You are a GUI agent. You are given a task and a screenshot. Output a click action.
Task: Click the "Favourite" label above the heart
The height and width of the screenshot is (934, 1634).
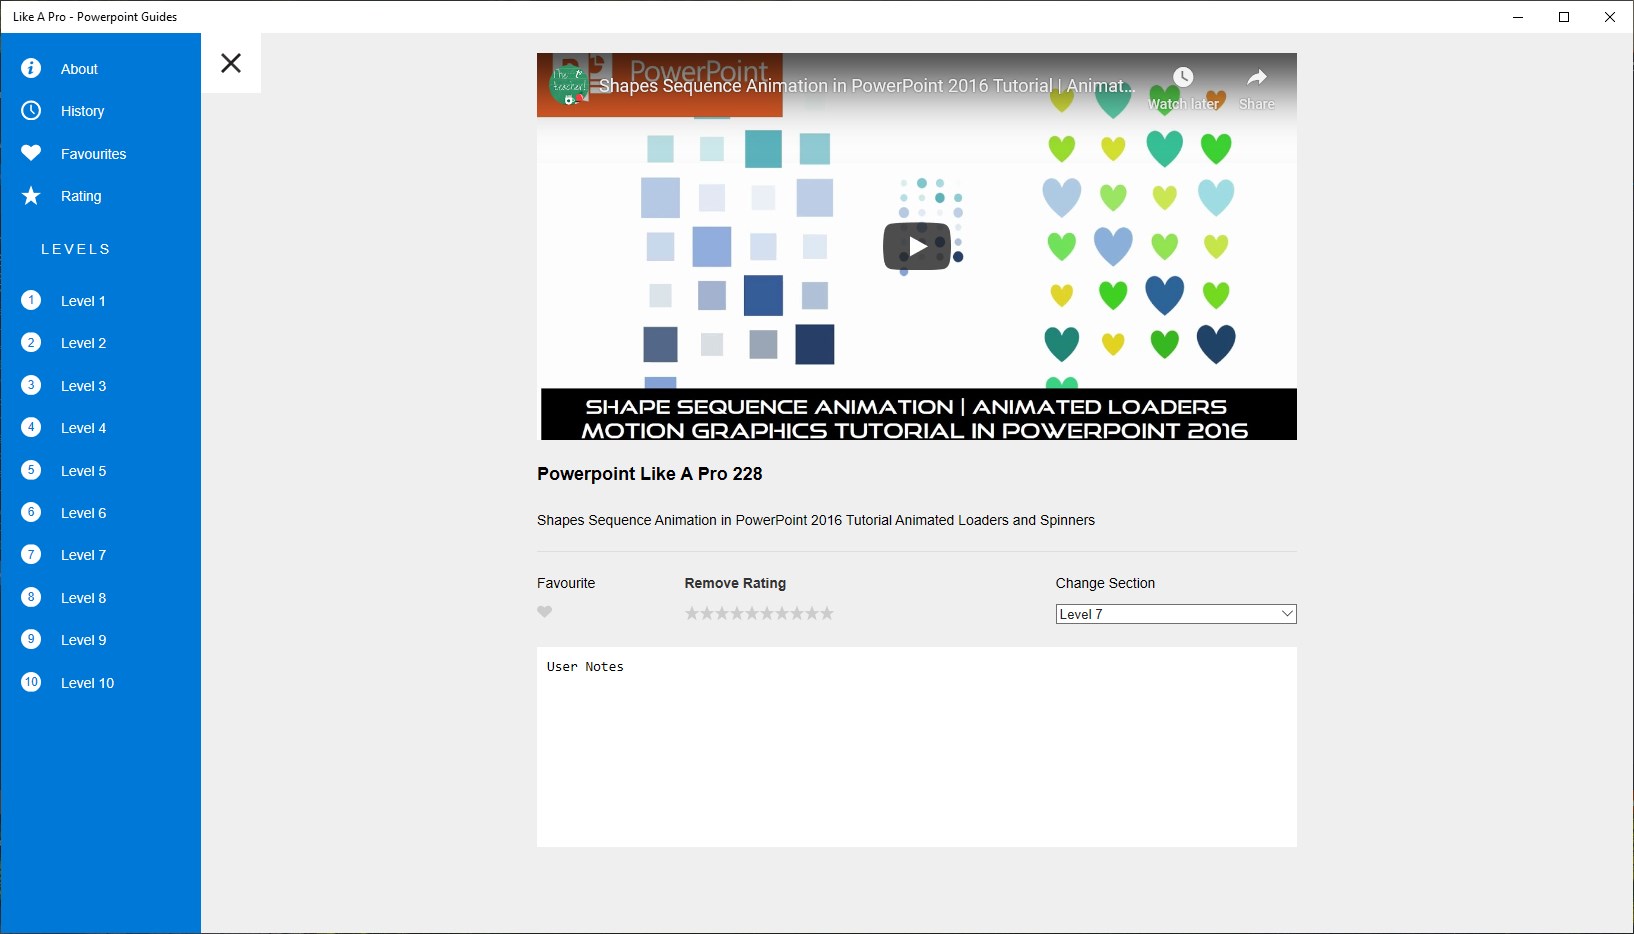[566, 583]
